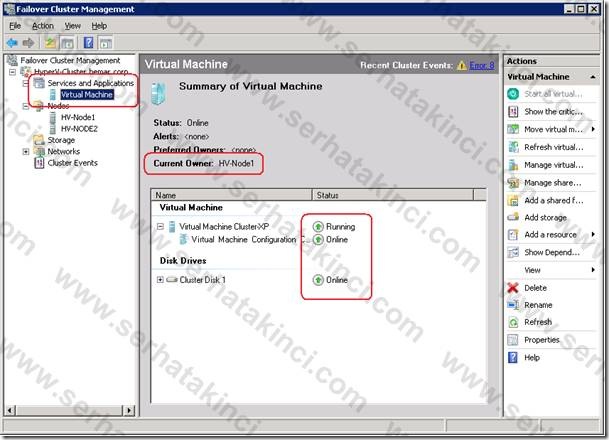Click the Show/Hide console tree icon
Image resolution: width=609 pixels, height=440 pixels.
[x=67, y=43]
